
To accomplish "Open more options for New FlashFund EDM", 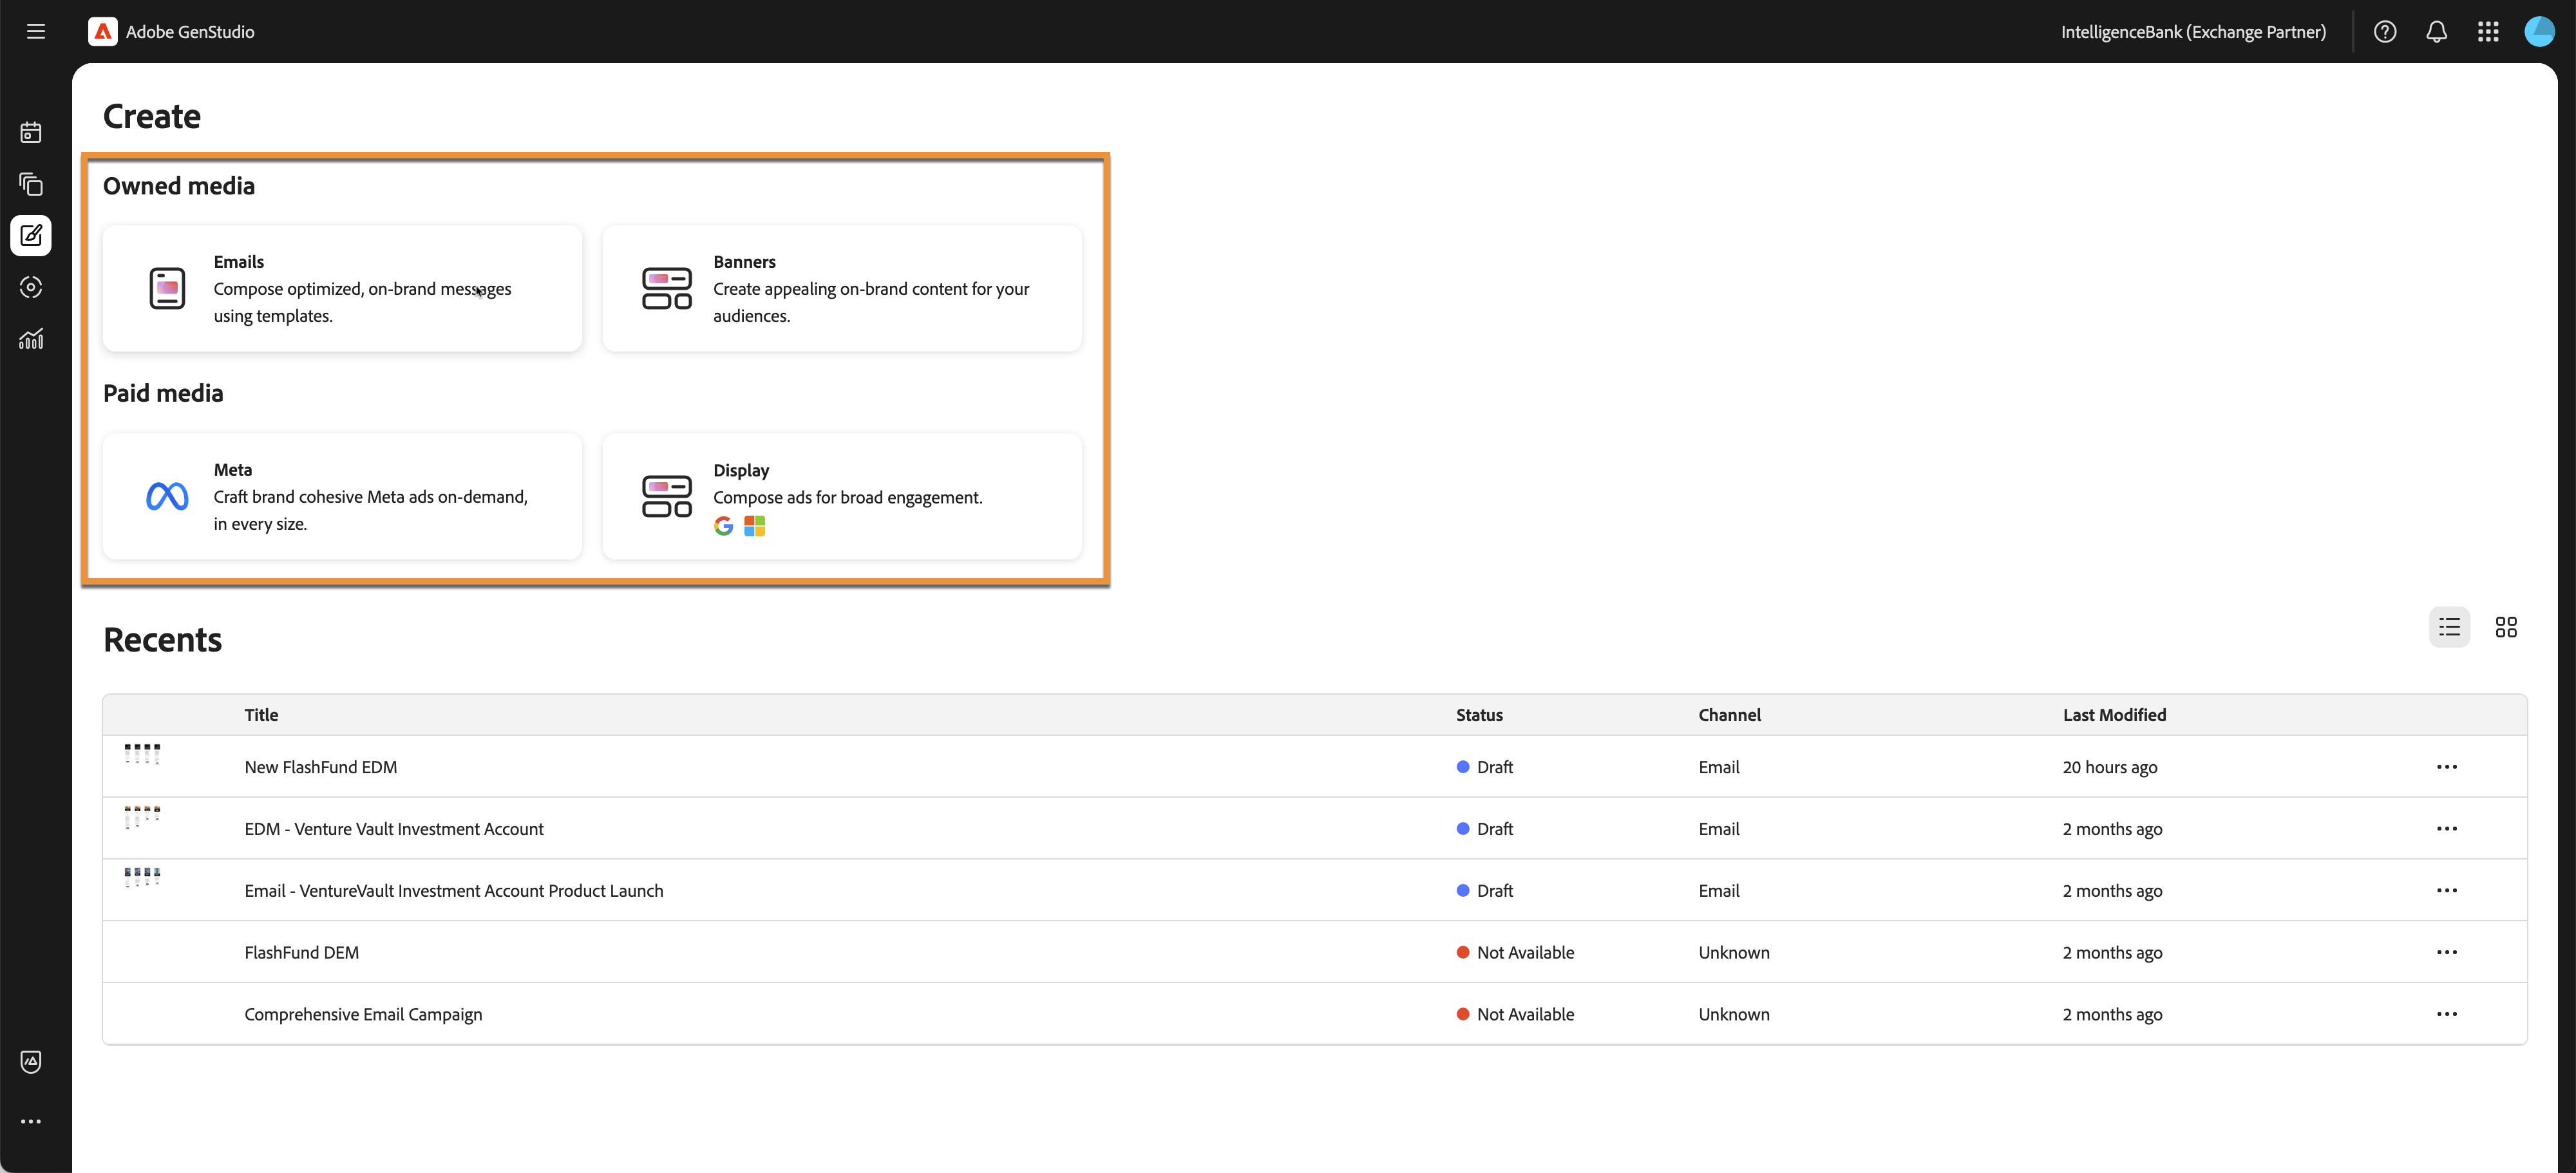I will (2447, 767).
